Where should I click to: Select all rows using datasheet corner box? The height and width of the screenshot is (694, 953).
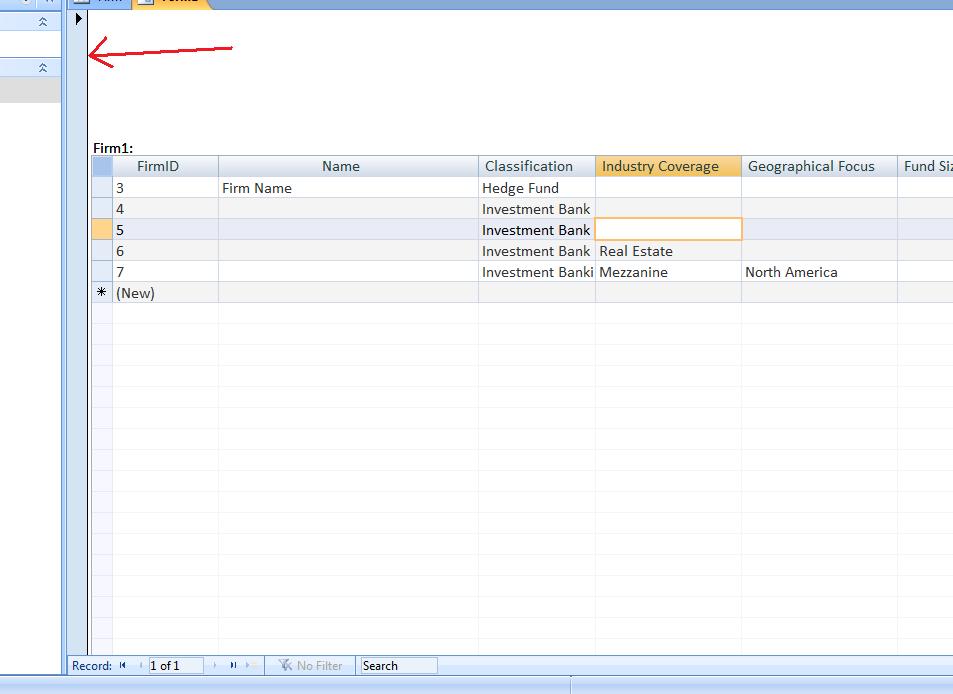tap(102, 166)
